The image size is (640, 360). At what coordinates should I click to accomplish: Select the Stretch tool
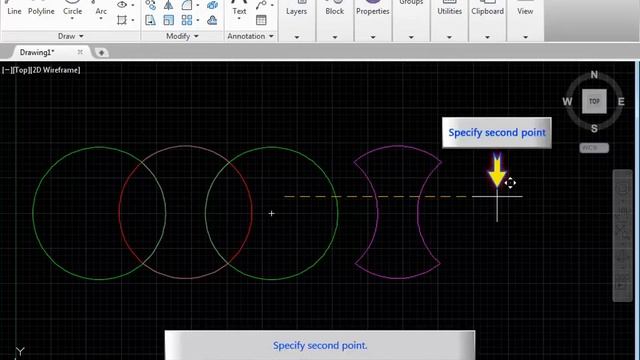[x=150, y=20]
